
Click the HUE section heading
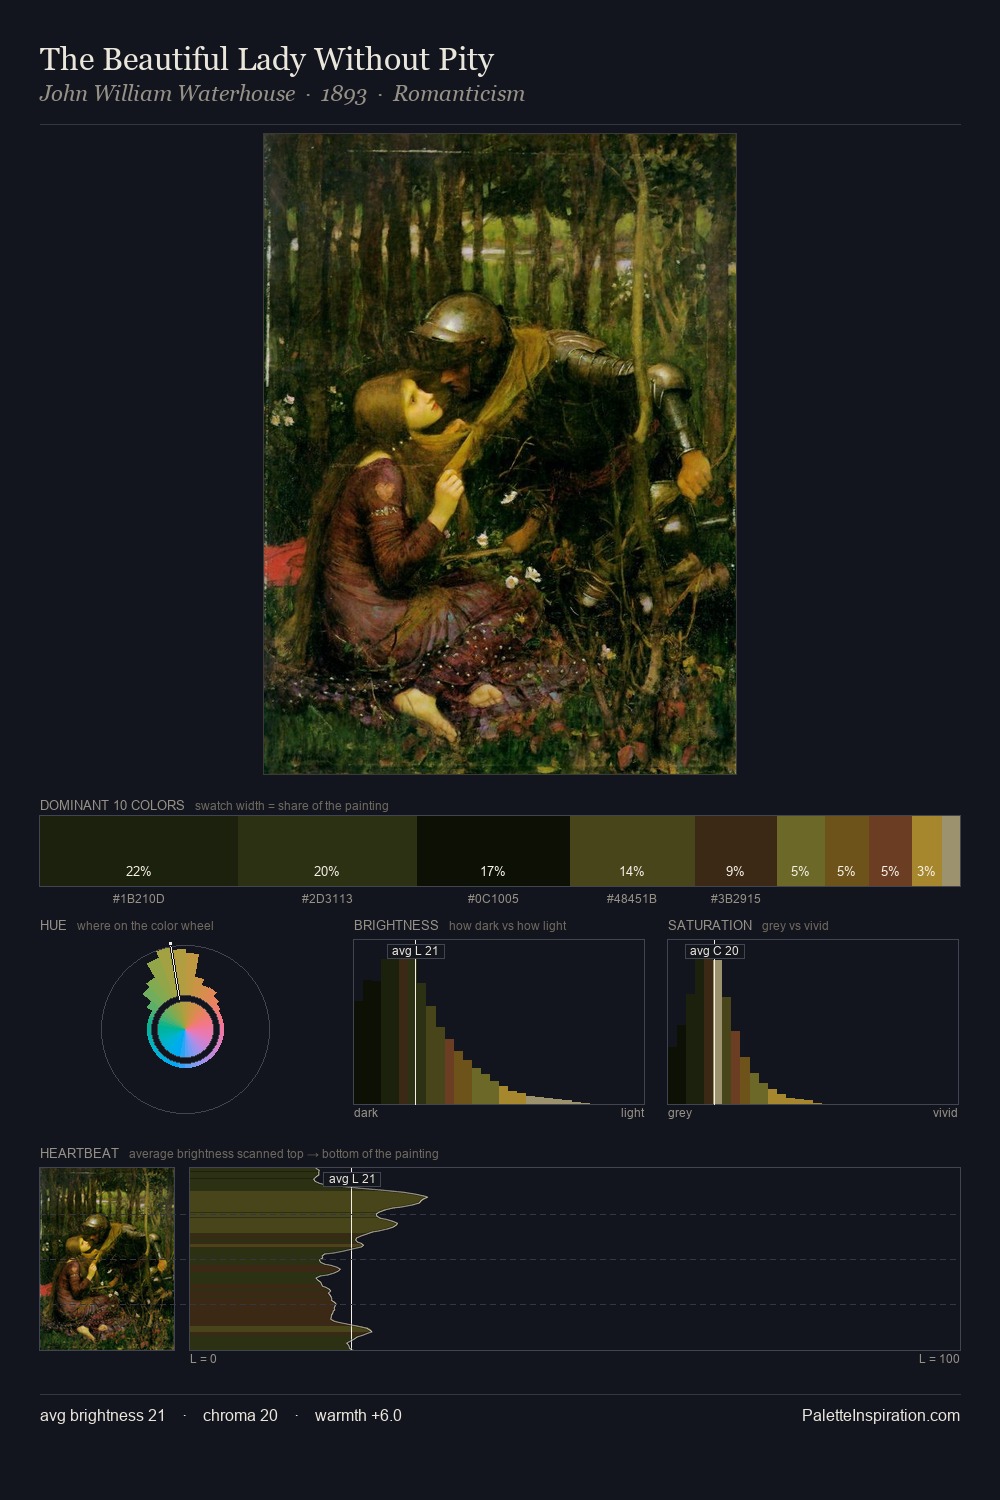[53, 925]
